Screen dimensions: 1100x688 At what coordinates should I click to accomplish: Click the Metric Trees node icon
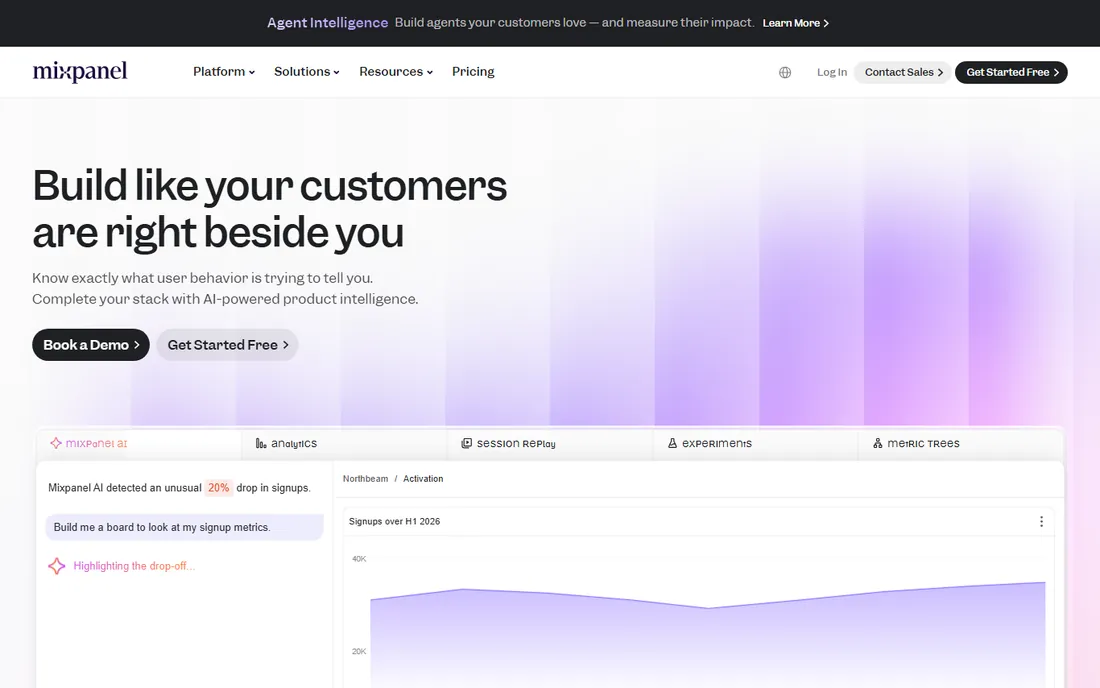point(878,443)
